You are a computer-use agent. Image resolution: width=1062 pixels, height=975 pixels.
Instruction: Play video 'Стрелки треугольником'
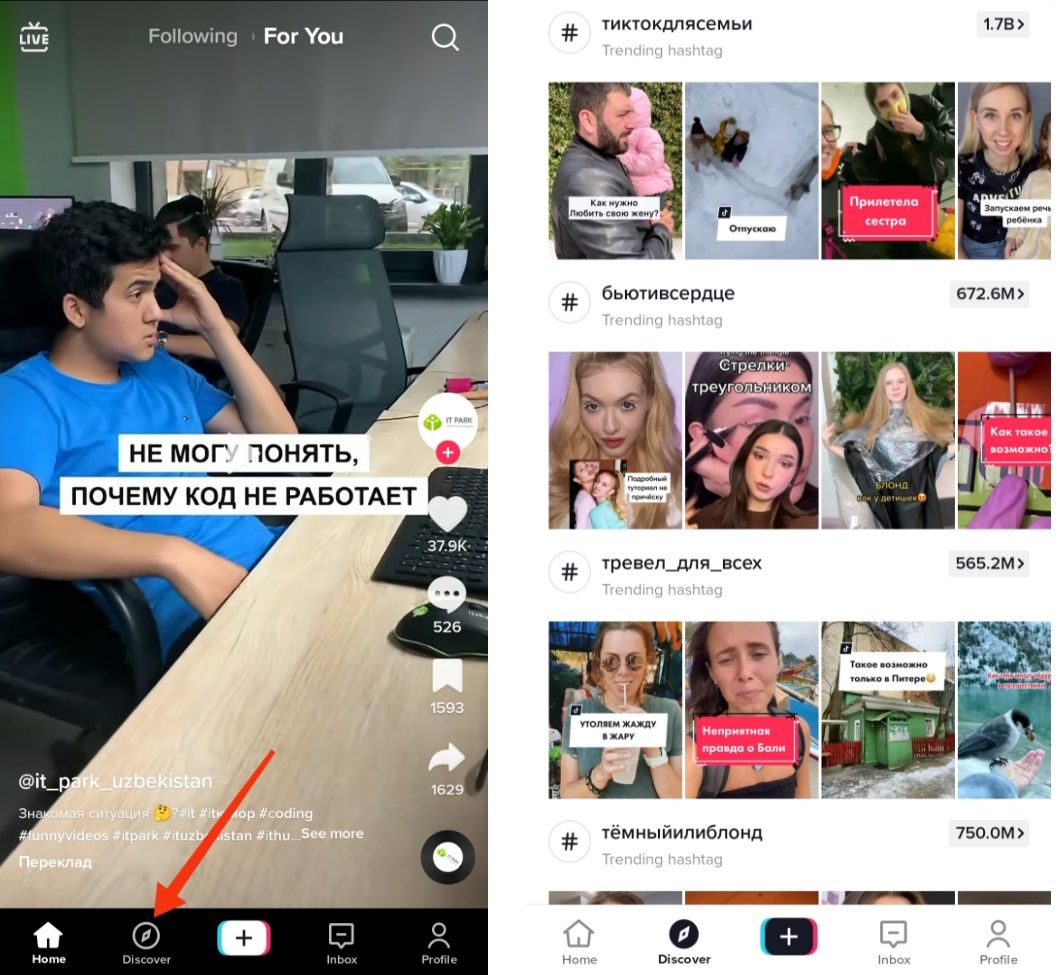click(752, 440)
